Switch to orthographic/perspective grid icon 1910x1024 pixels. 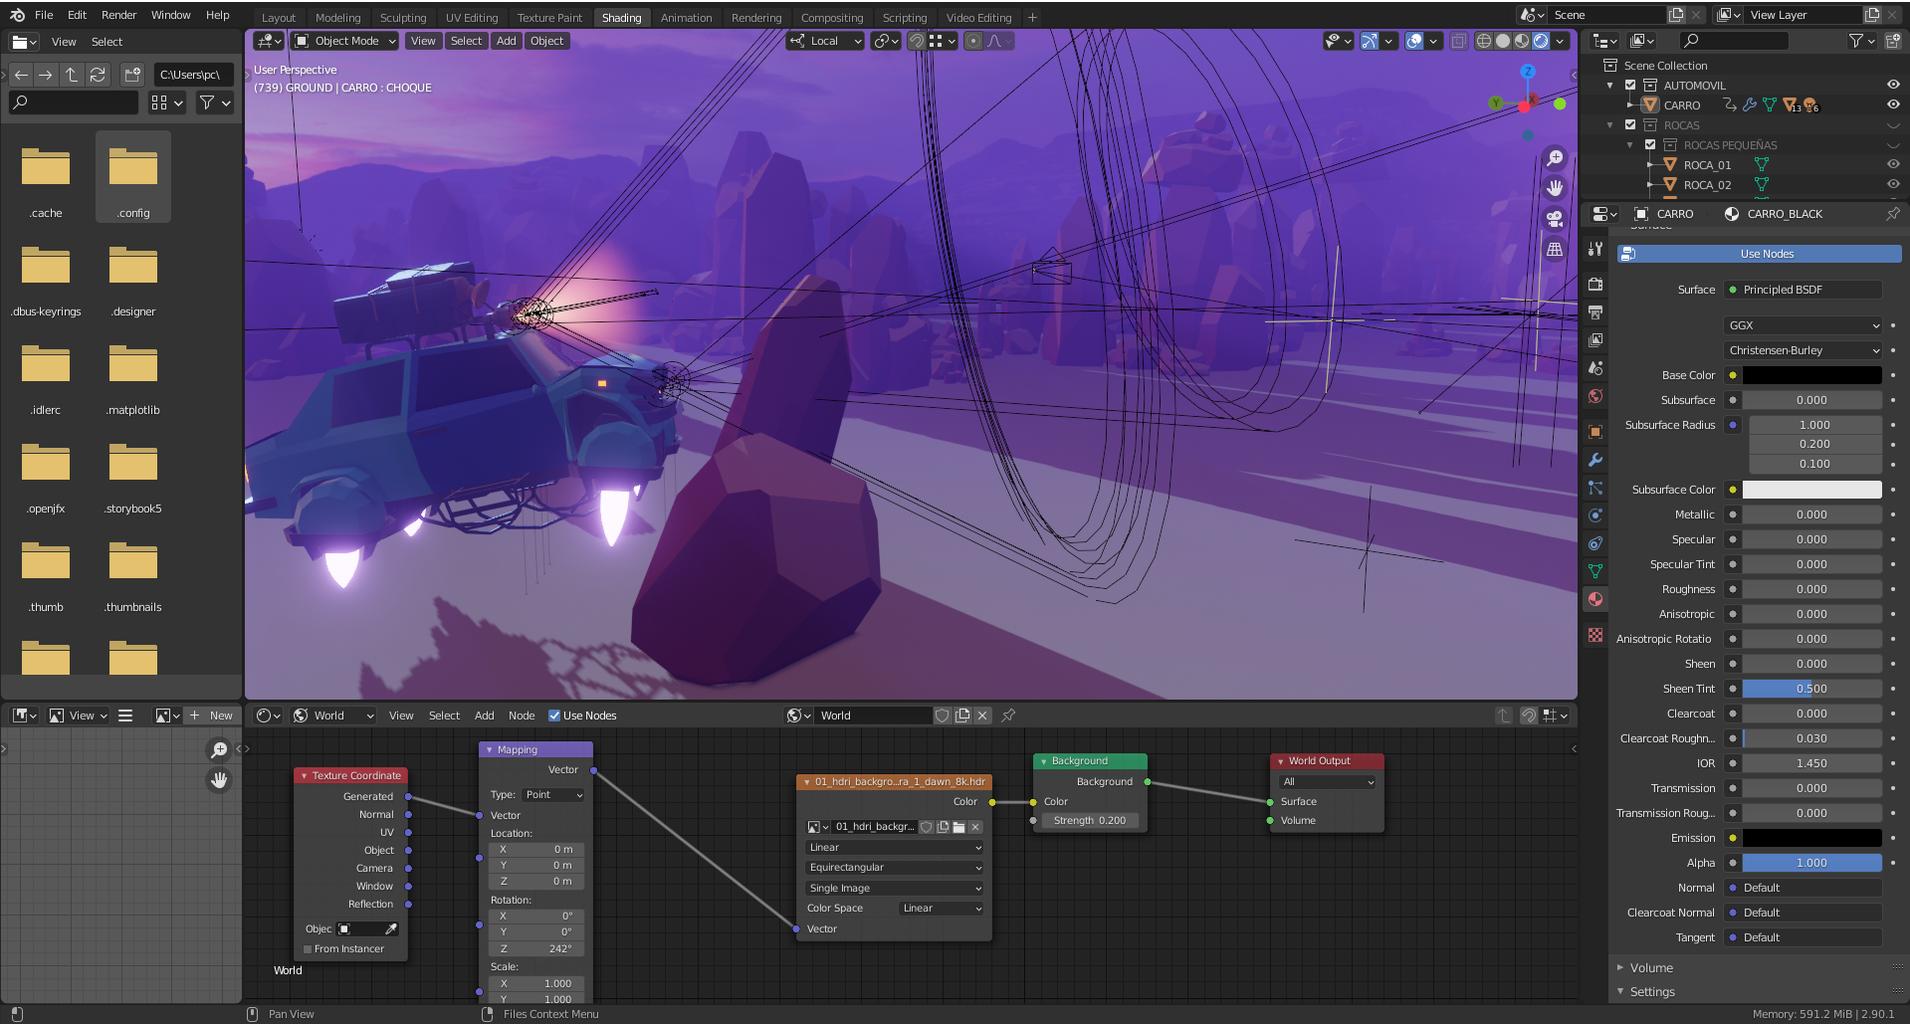pos(1554,249)
